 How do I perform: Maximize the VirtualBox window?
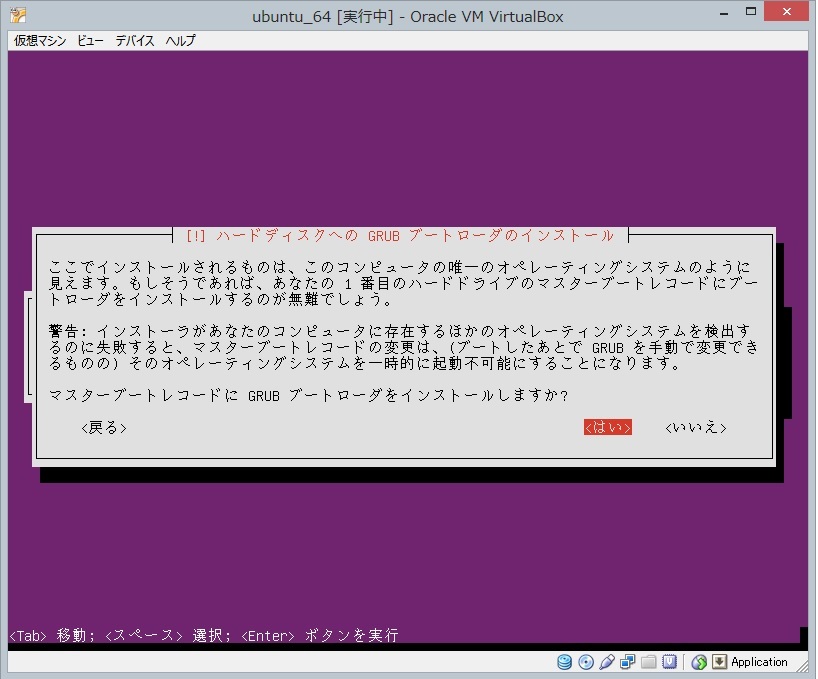[751, 11]
